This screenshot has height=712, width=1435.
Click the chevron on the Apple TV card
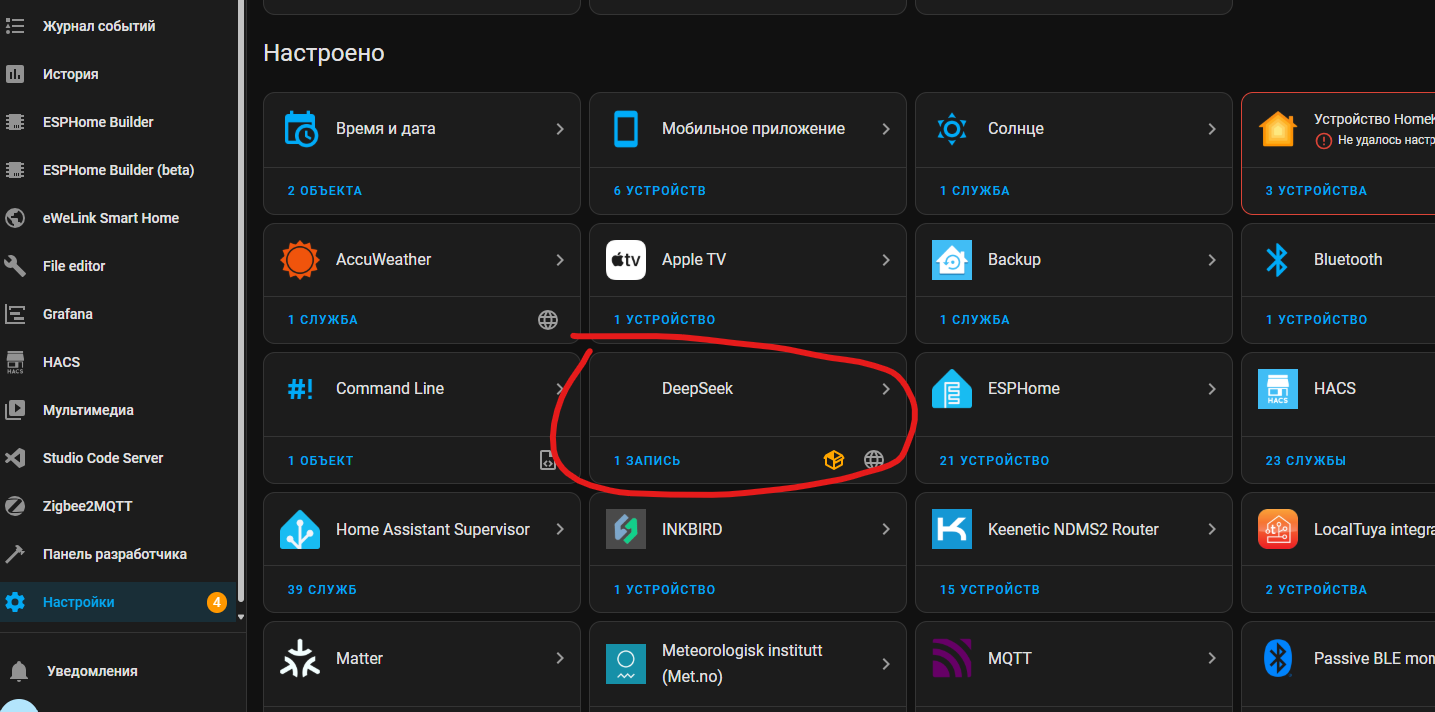[886, 260]
